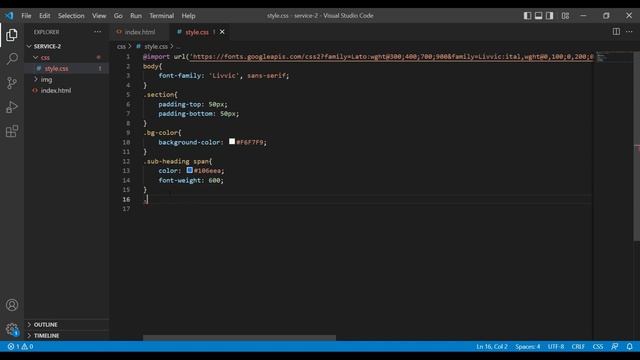Screen dimensions: 640x360
Task: Open editor More Actions ellipsis
Action: coord(629,31)
